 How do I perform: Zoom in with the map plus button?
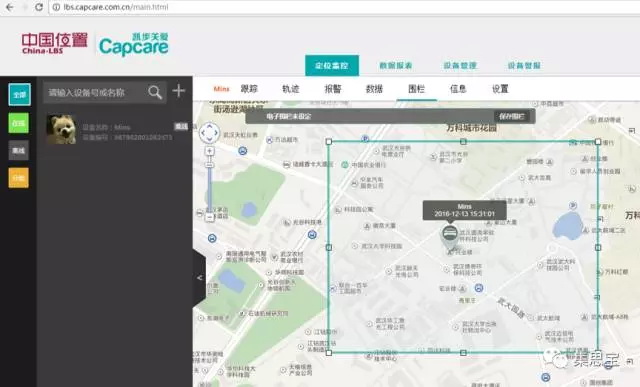(x=209, y=151)
